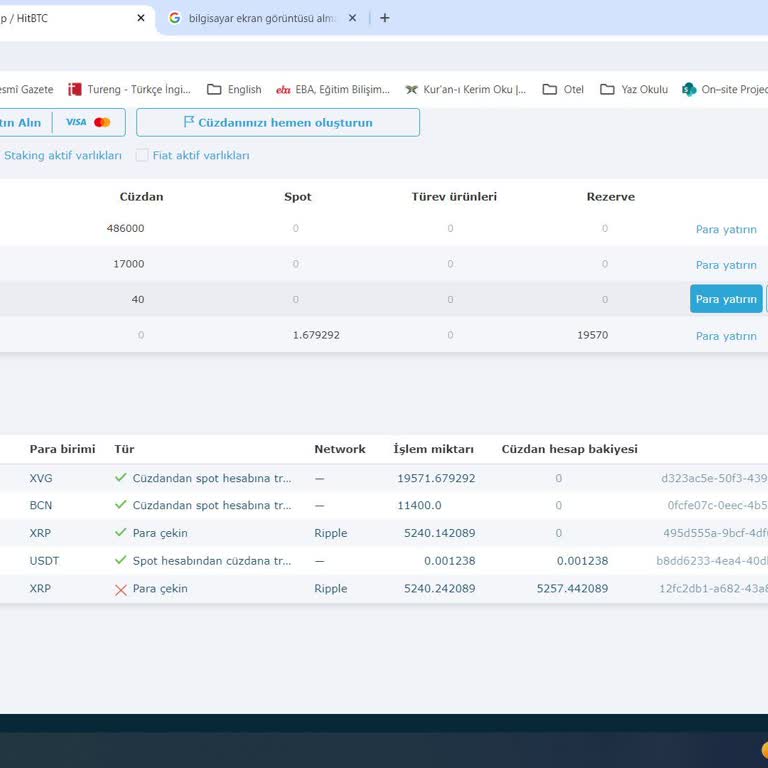Open the Yaz Okulu bookmarks folder

tap(633, 89)
